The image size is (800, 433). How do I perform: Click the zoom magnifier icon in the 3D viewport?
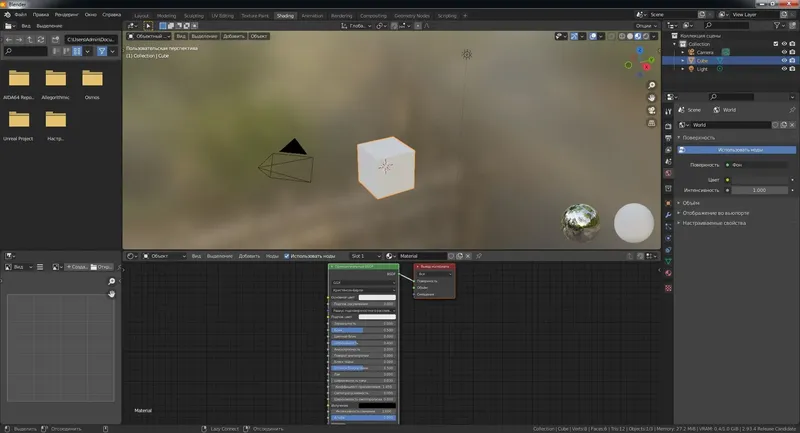(651, 85)
